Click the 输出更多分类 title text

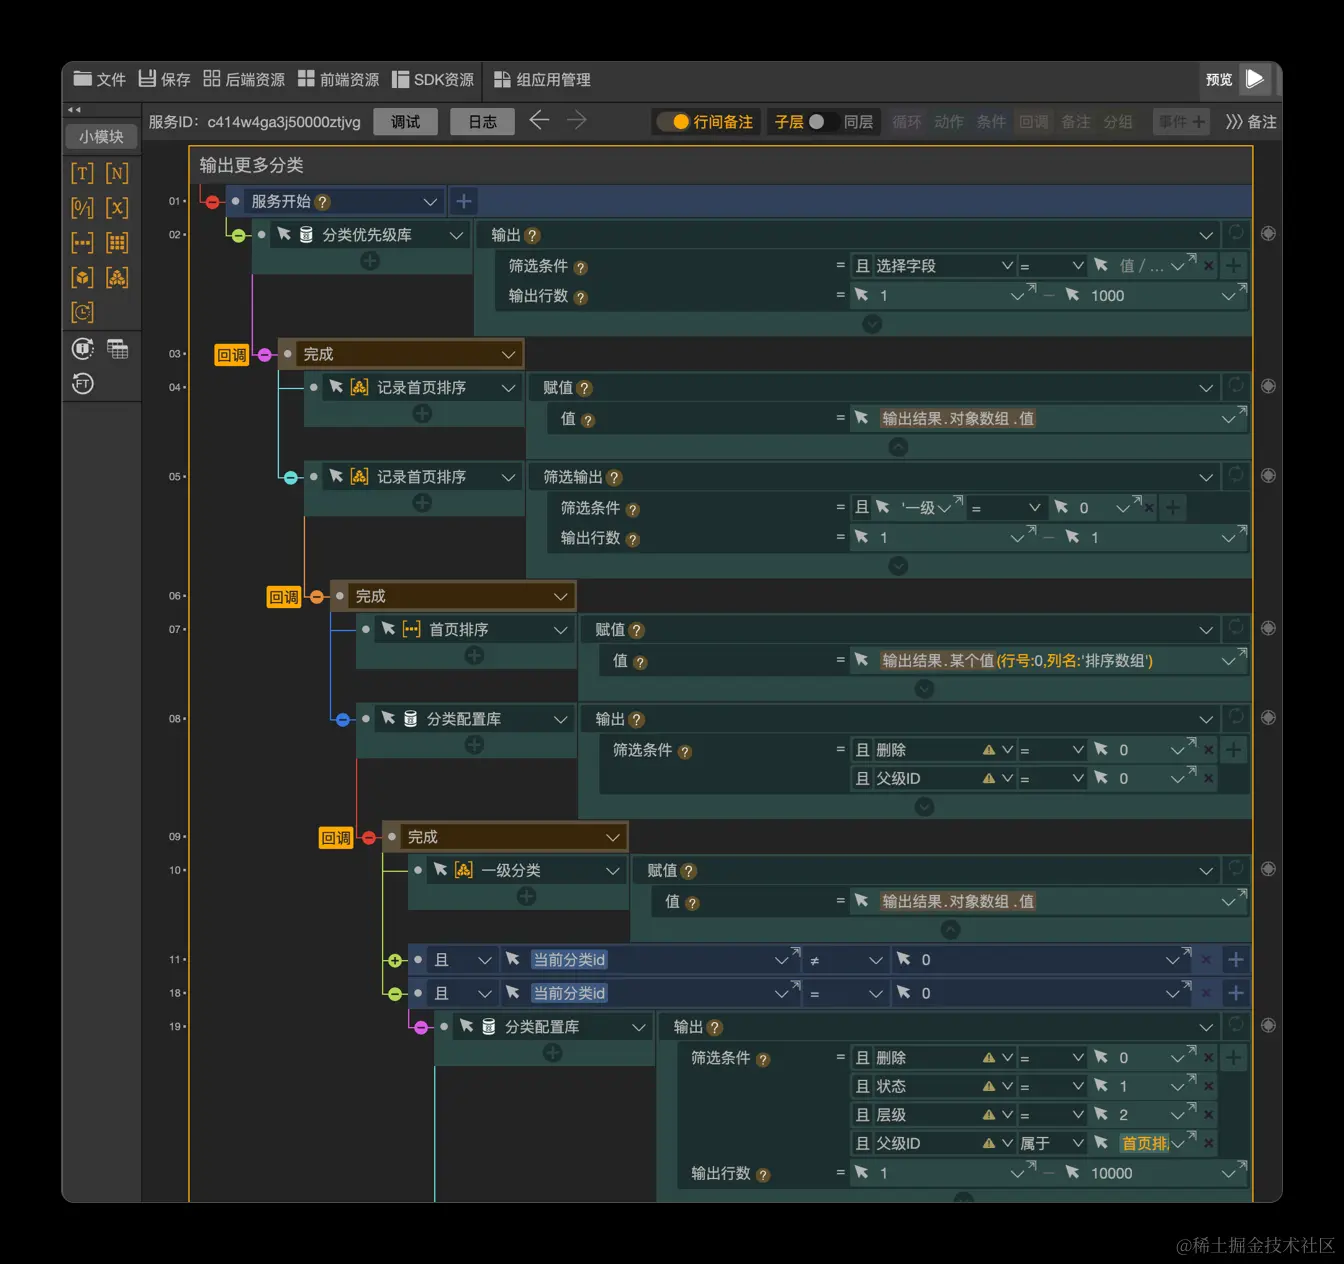251,165
